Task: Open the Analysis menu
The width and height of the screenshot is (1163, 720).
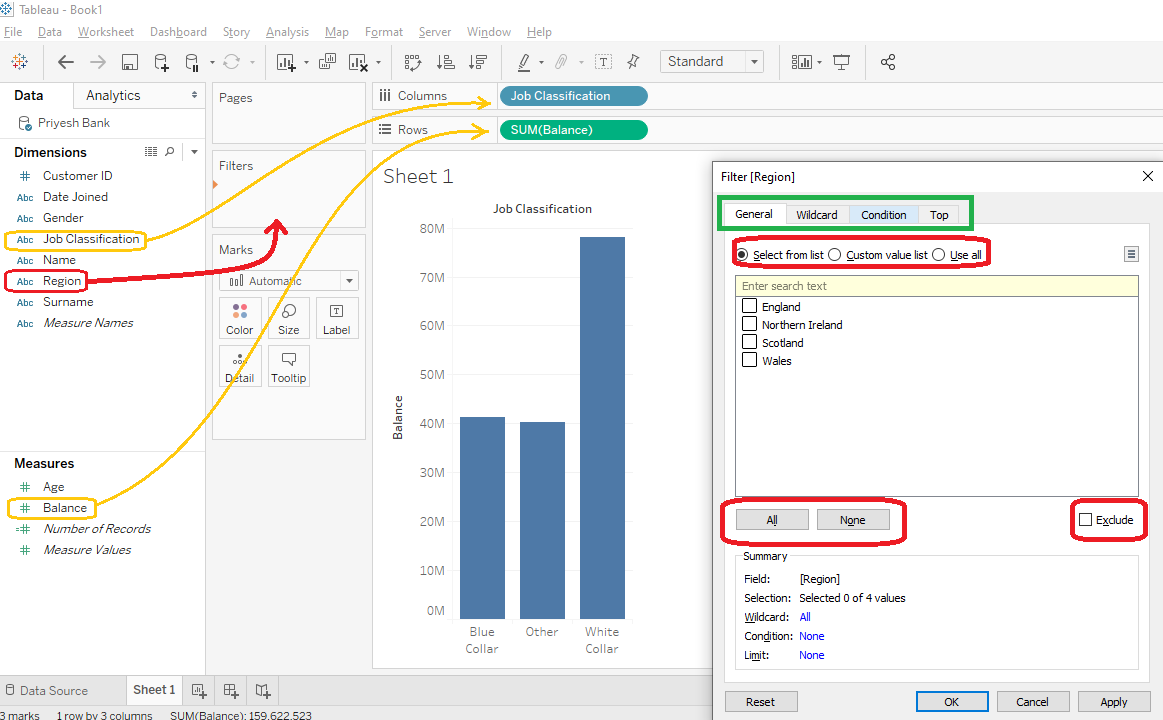Action: pos(287,31)
